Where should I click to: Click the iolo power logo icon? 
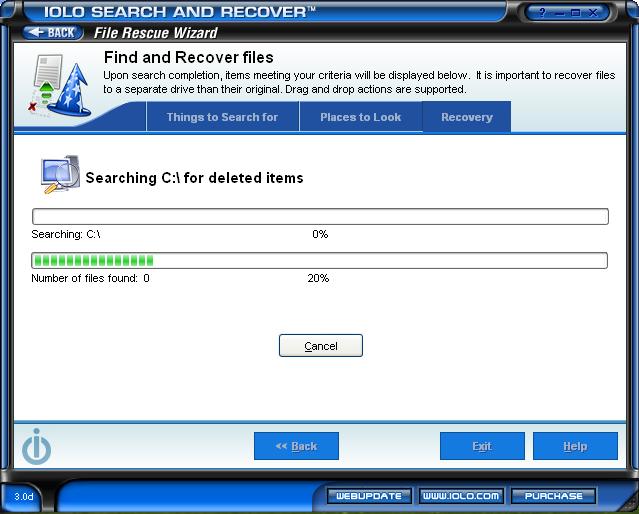pos(36,446)
